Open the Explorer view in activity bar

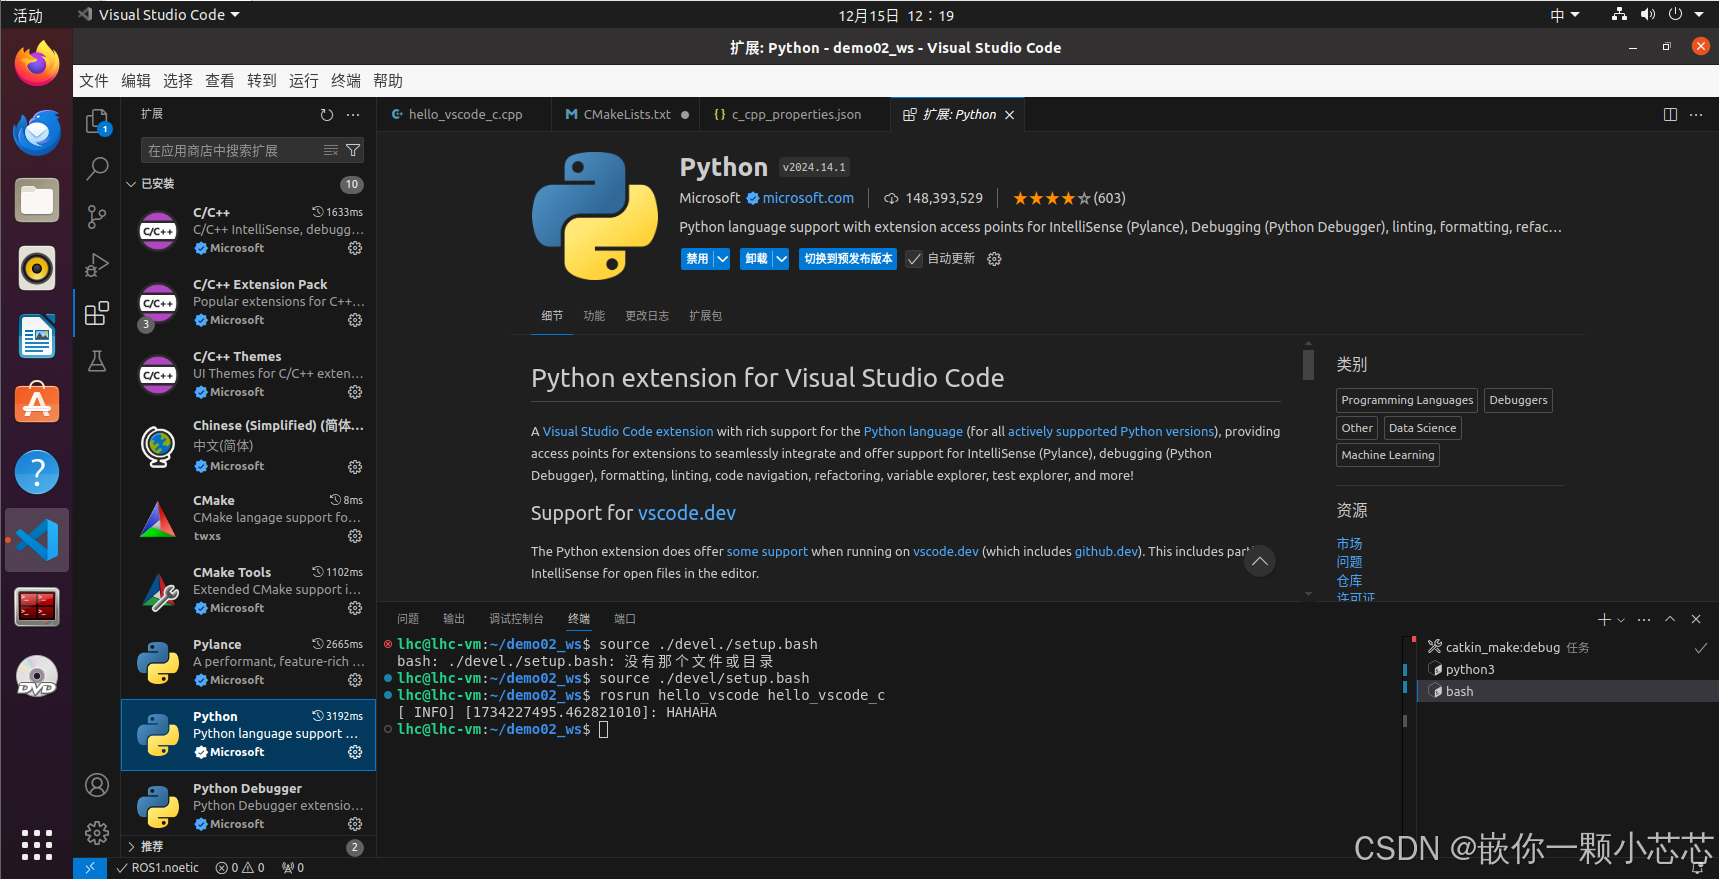pos(97,121)
